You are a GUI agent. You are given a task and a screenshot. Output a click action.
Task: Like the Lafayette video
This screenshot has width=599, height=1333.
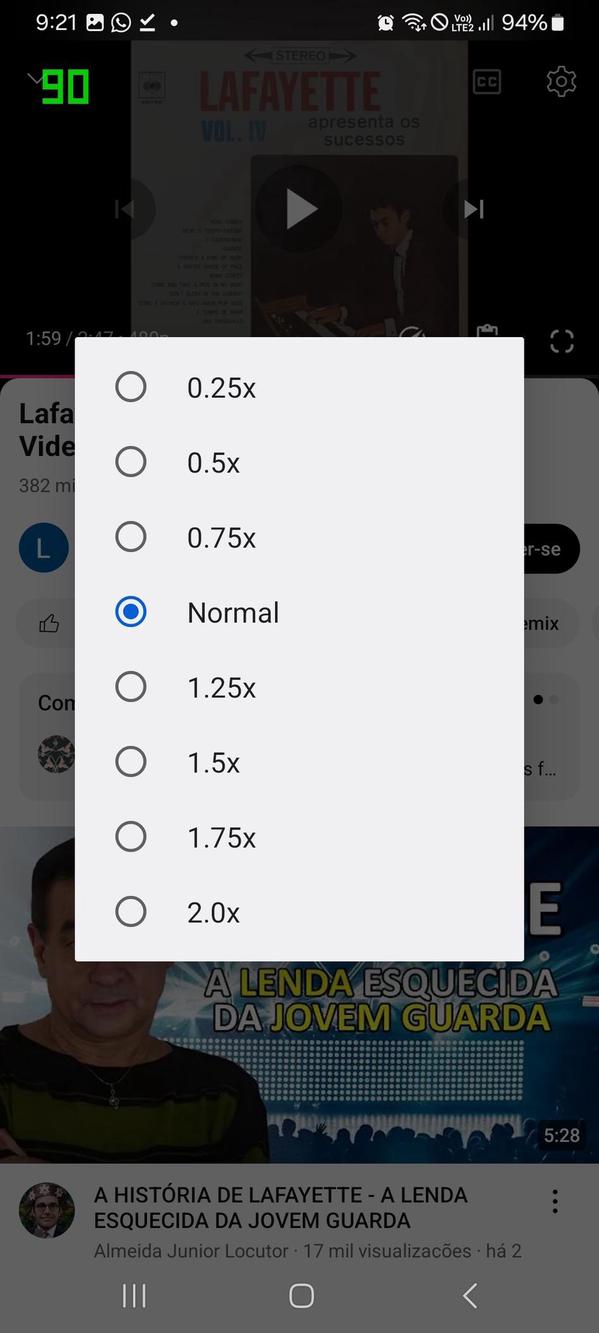[x=48, y=622]
